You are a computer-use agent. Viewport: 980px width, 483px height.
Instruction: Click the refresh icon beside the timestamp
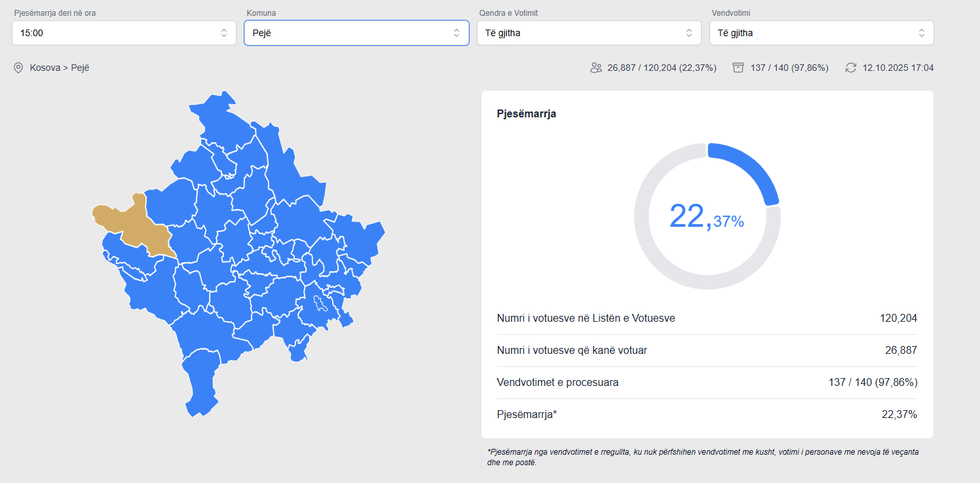(851, 68)
